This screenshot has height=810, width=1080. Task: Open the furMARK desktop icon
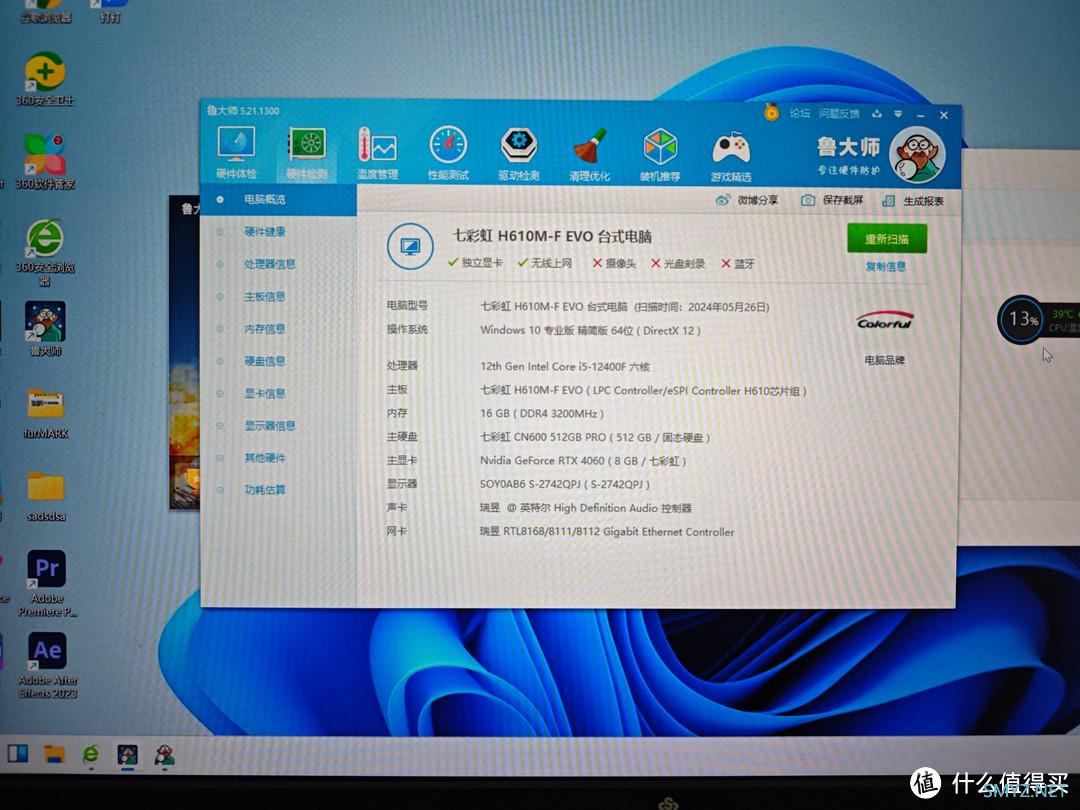tap(45, 412)
